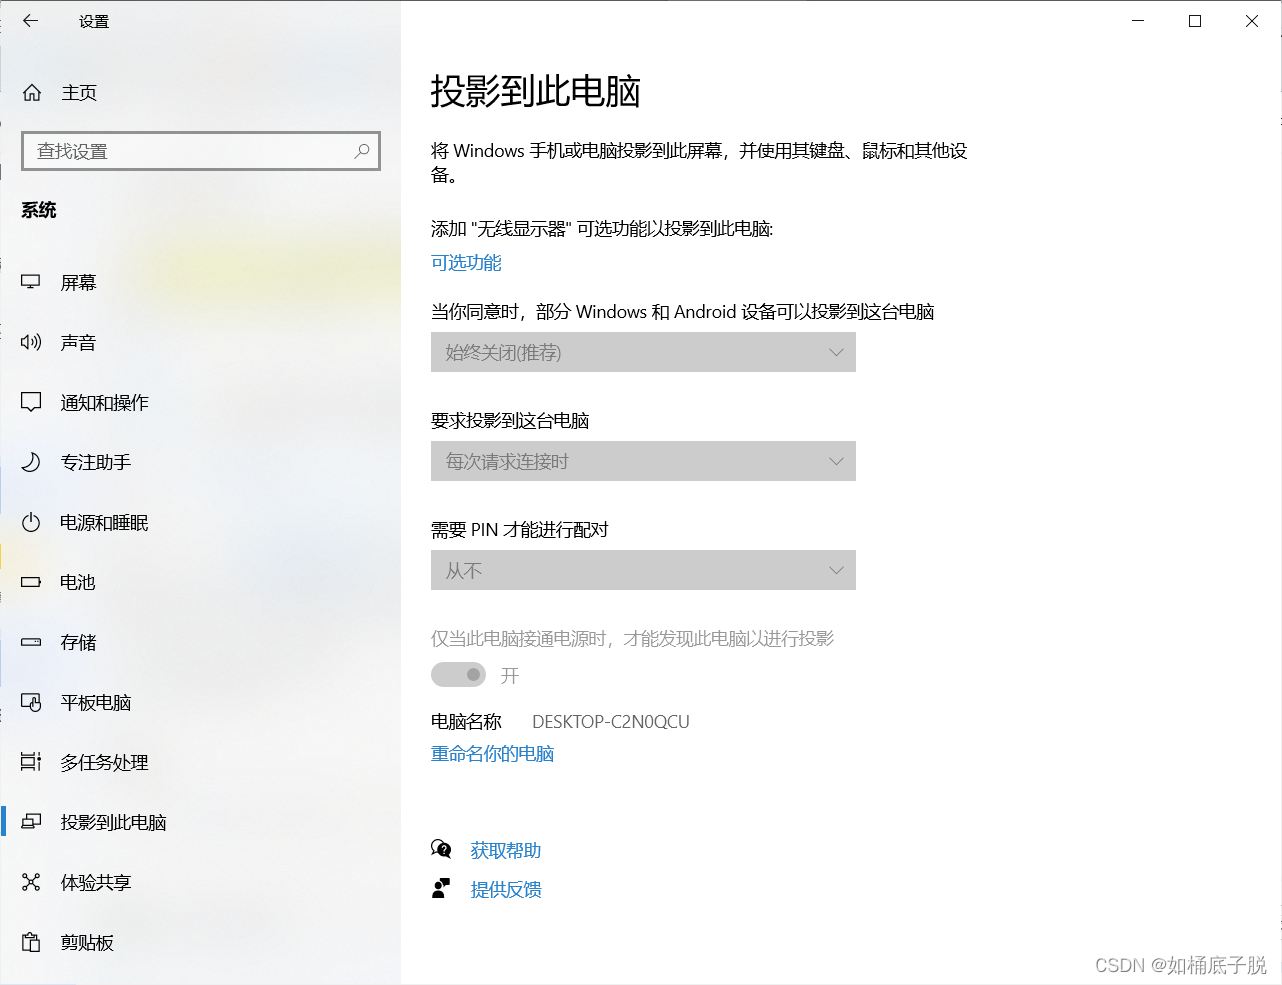The height and width of the screenshot is (985, 1282).
Task: Expand the 始终关闭(推荐) dropdown
Action: (643, 352)
